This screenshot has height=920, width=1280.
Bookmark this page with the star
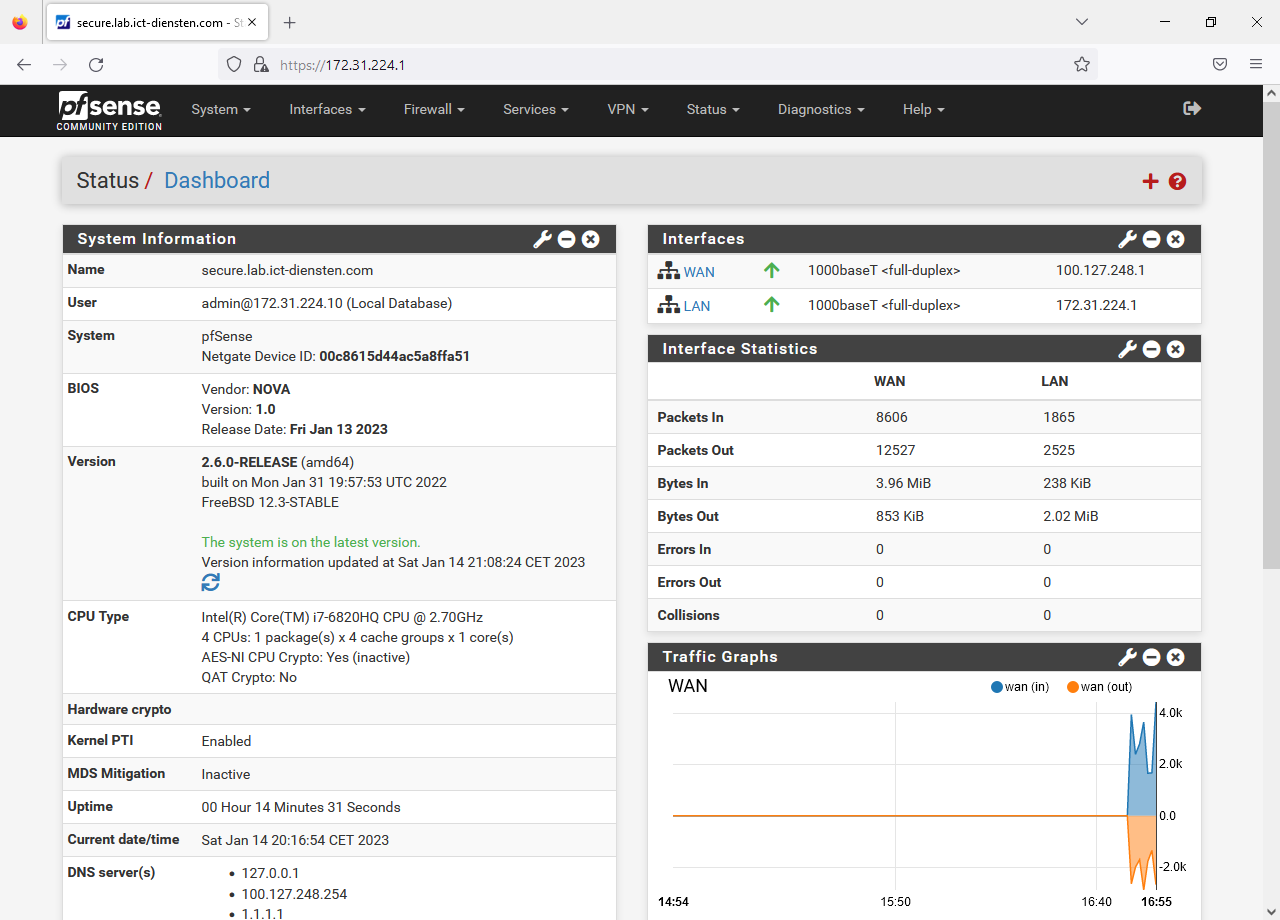(1082, 64)
